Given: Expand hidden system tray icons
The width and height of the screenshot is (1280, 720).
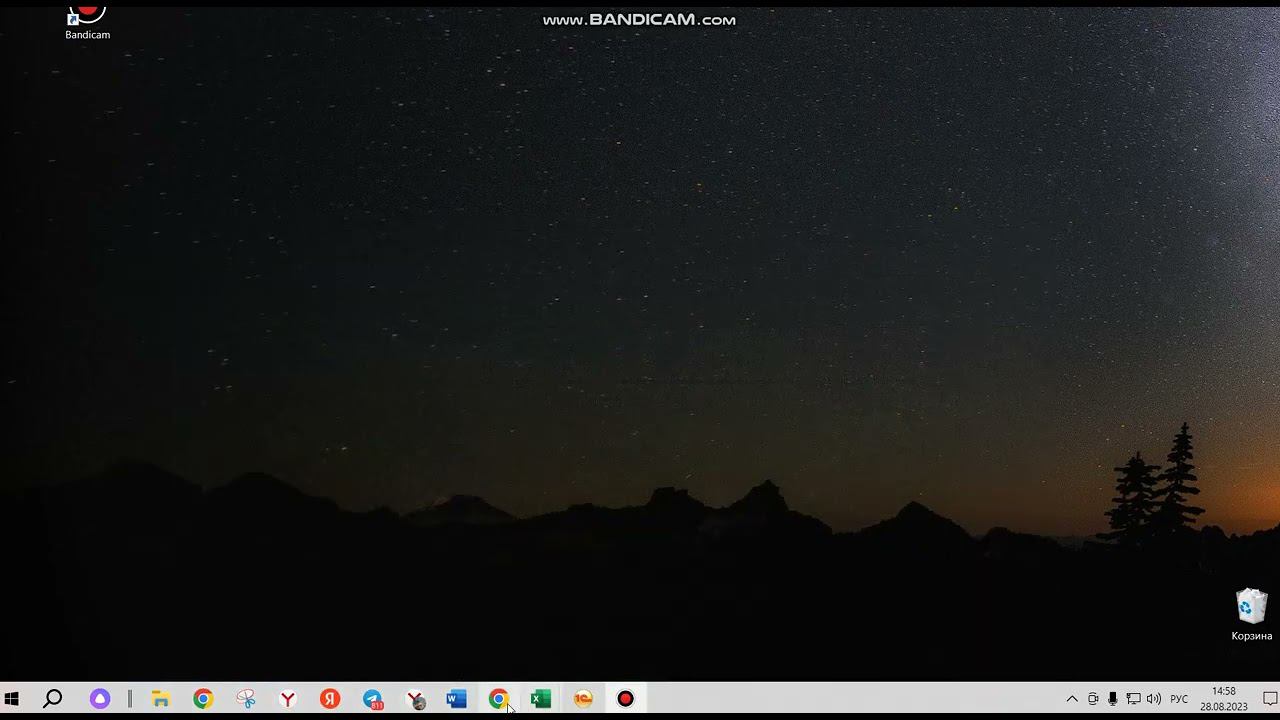Looking at the screenshot, I should point(1072,699).
